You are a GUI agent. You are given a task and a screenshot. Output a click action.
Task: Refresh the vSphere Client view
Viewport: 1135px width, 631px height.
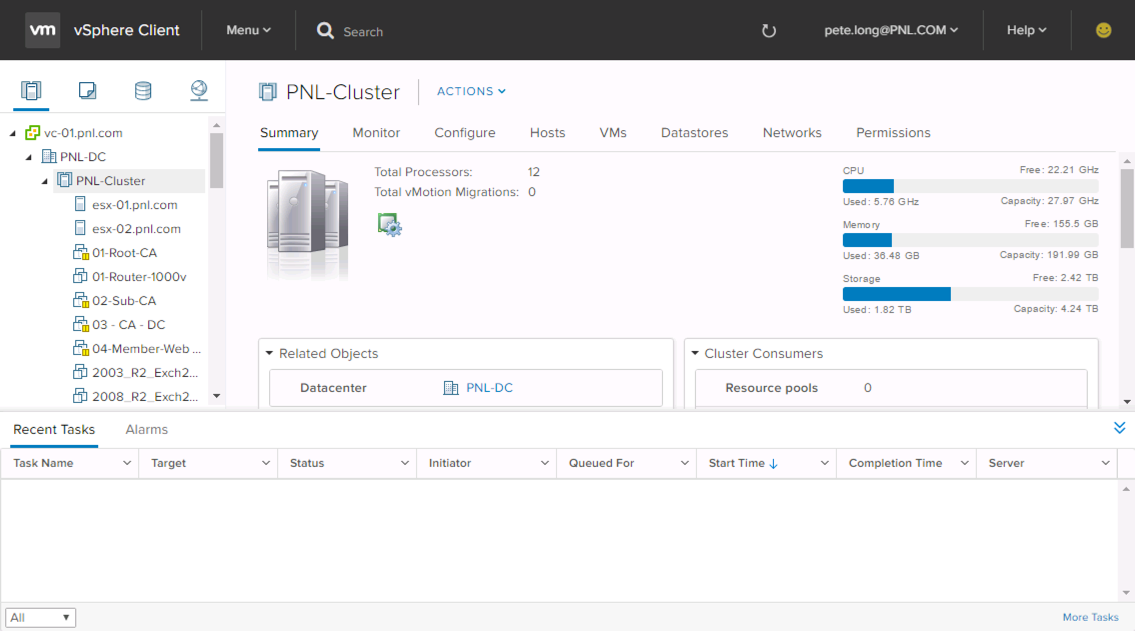click(x=769, y=30)
